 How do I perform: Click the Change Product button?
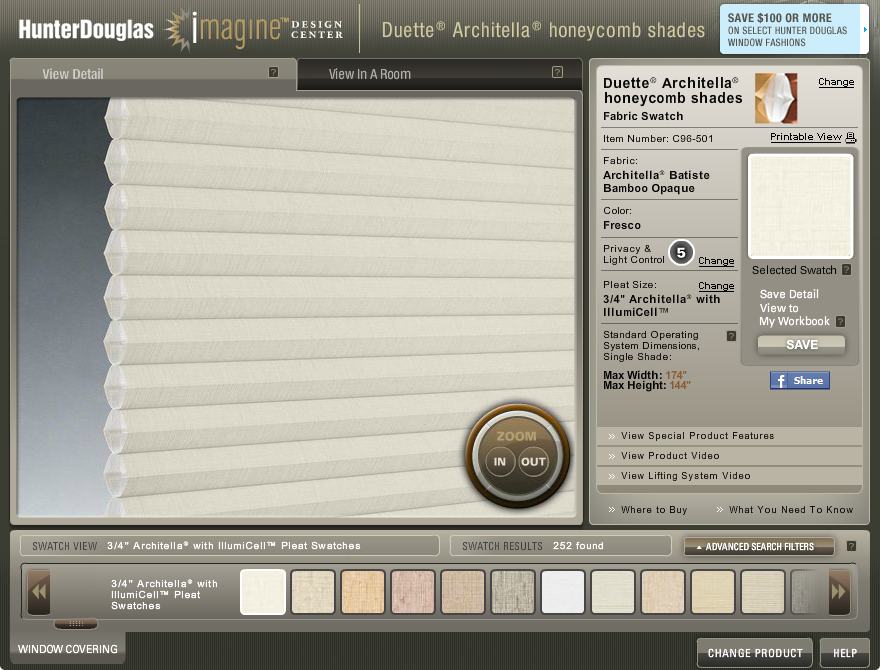(755, 653)
